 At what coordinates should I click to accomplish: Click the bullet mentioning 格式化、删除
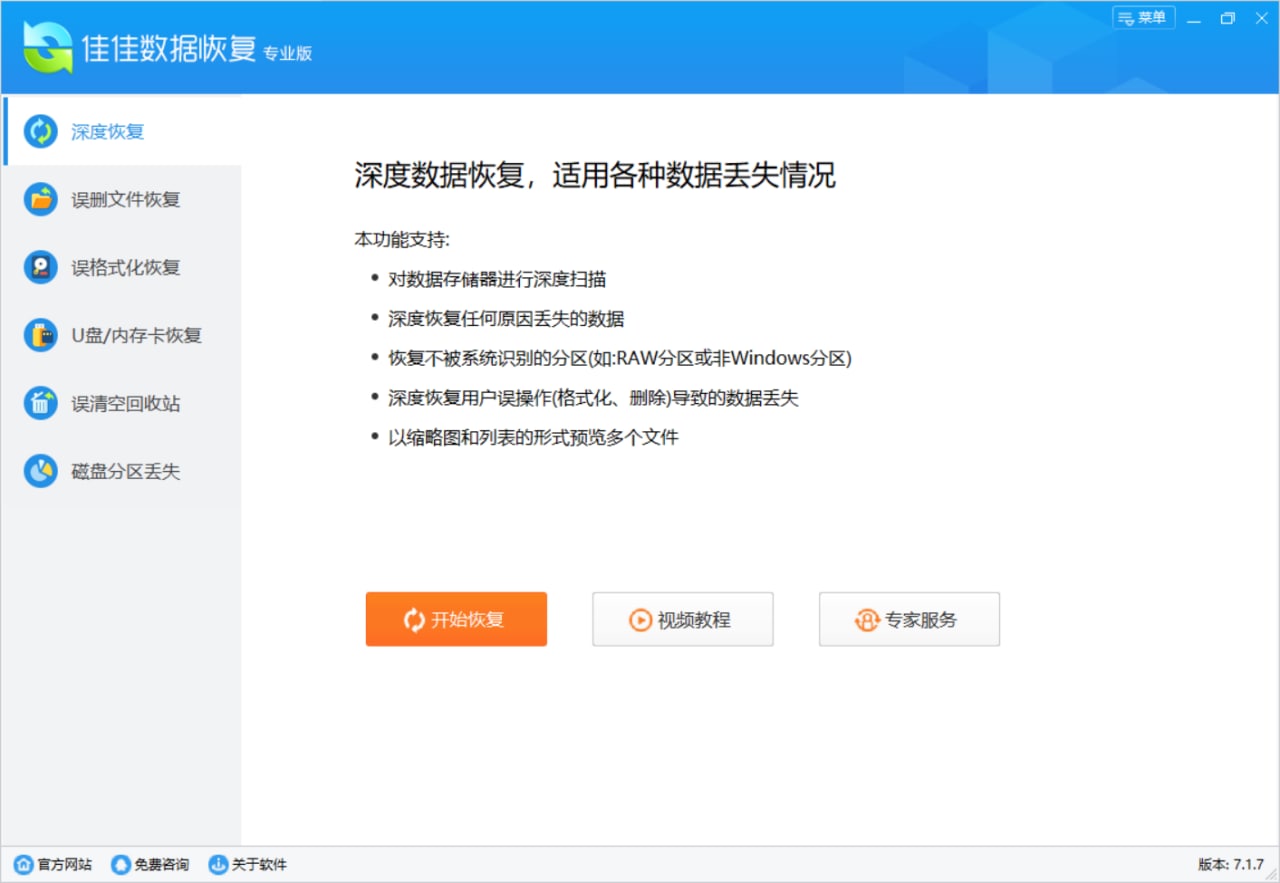(594, 398)
